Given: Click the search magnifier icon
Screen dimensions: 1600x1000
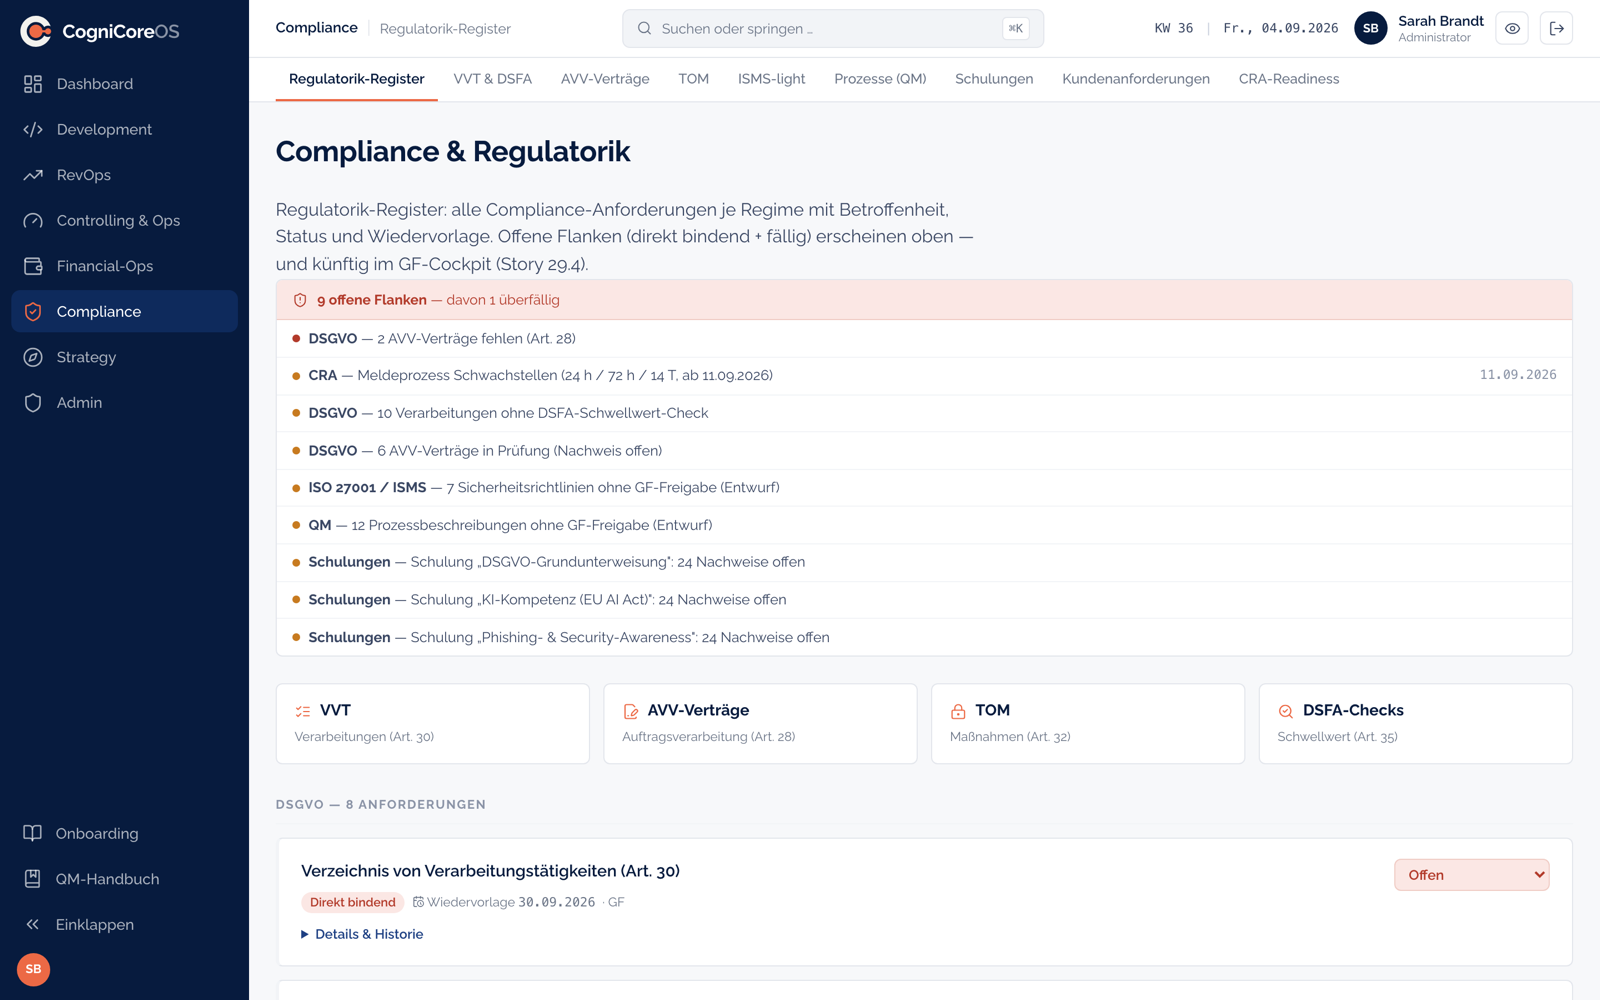Looking at the screenshot, I should pyautogui.click(x=645, y=29).
